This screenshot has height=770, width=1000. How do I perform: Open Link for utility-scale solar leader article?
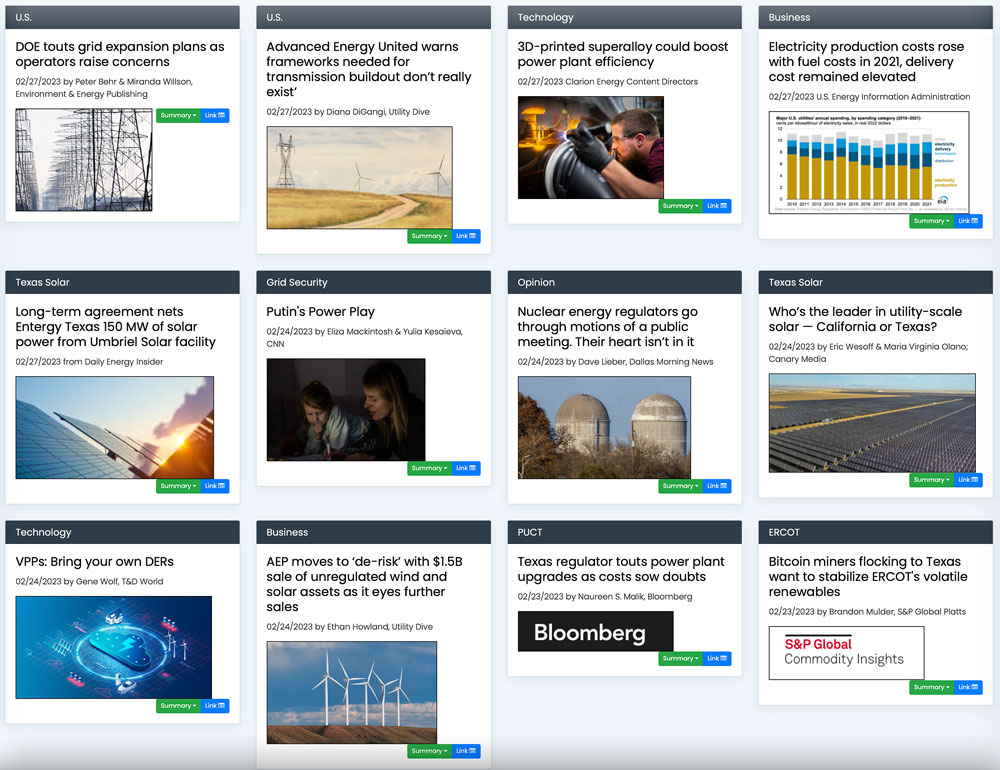(968, 480)
